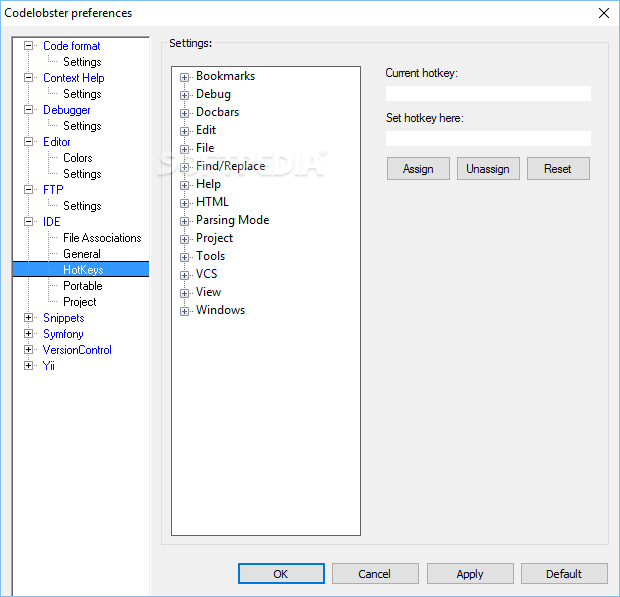The width and height of the screenshot is (620, 597).
Task: Expand the Docbars hotkey group
Action: click(x=184, y=113)
